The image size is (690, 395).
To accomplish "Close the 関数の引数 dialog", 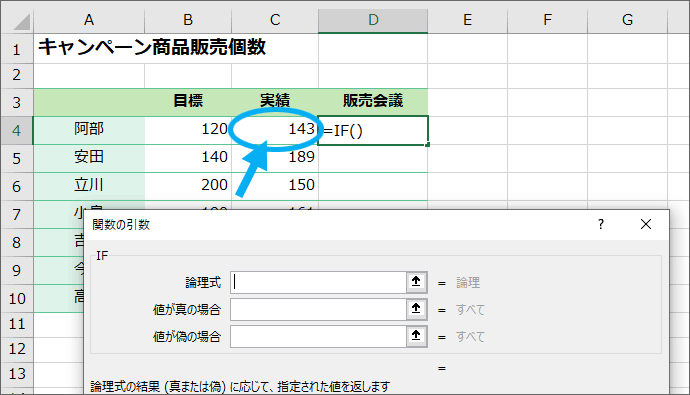I will (646, 224).
